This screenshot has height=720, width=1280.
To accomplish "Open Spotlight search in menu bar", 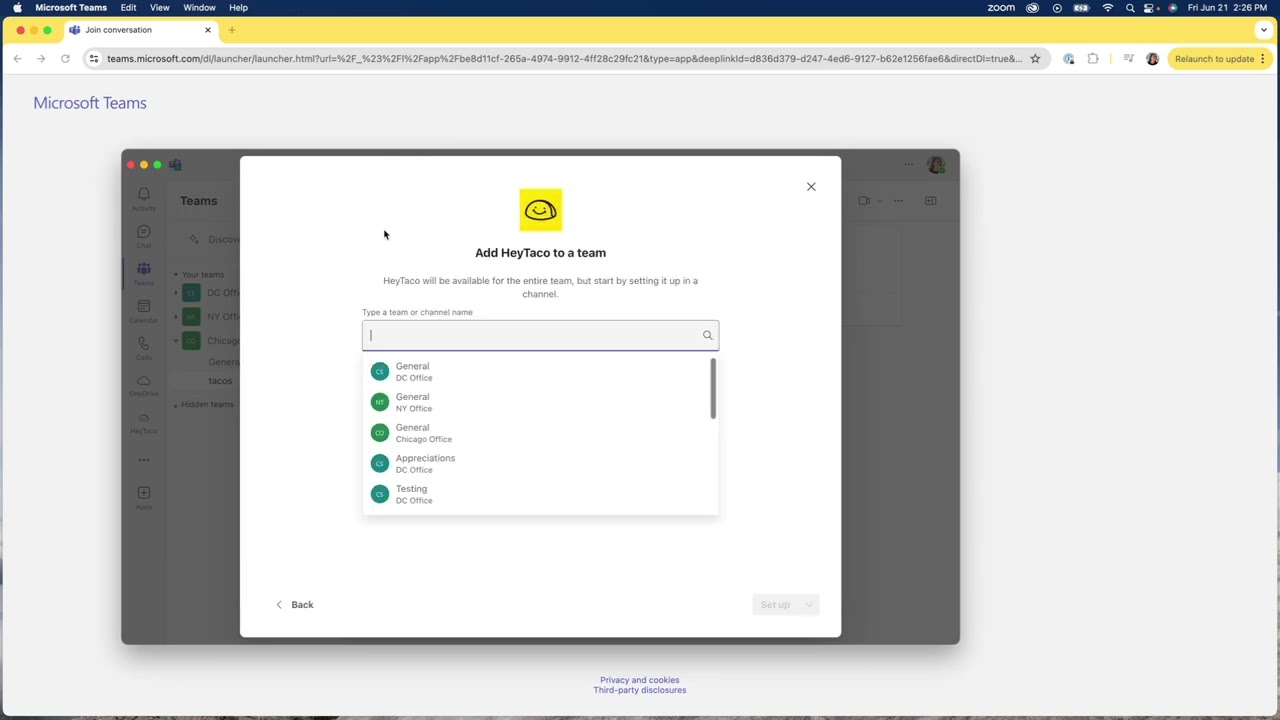I will click(x=1130, y=8).
